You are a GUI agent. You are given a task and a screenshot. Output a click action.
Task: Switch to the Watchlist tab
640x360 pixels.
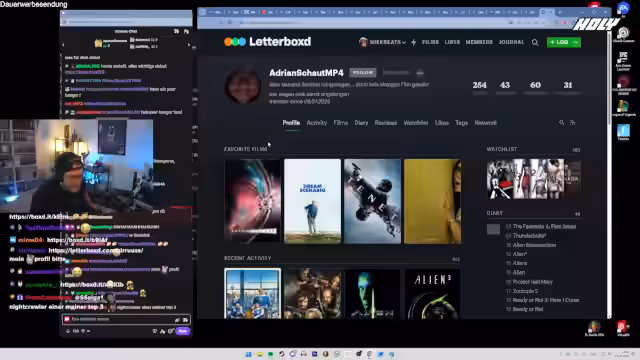pyautogui.click(x=416, y=122)
